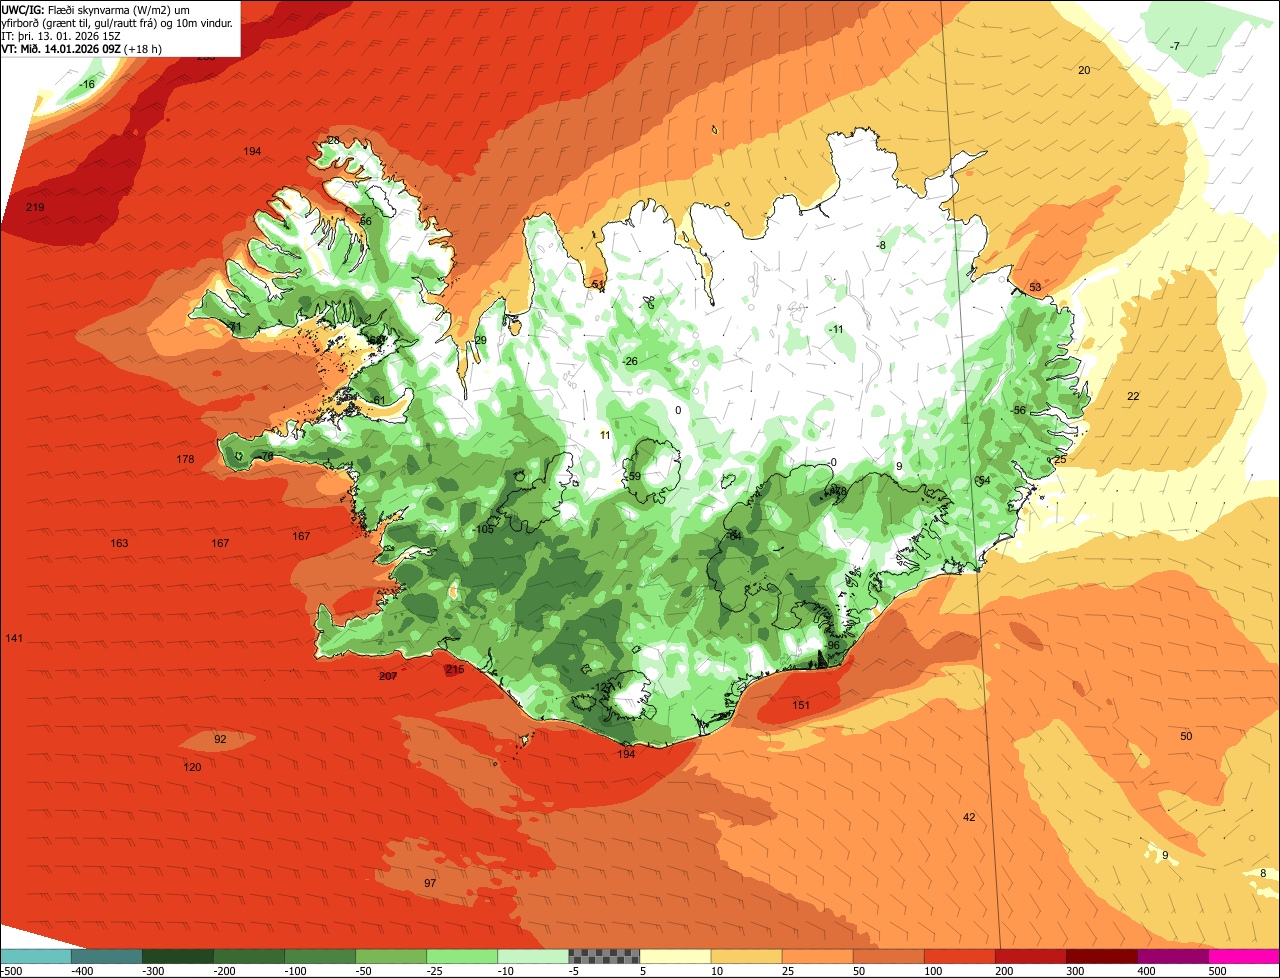Screen dimensions: 1280x978
Task: Click the legend tick label 200
Action: pyautogui.click(x=1004, y=970)
